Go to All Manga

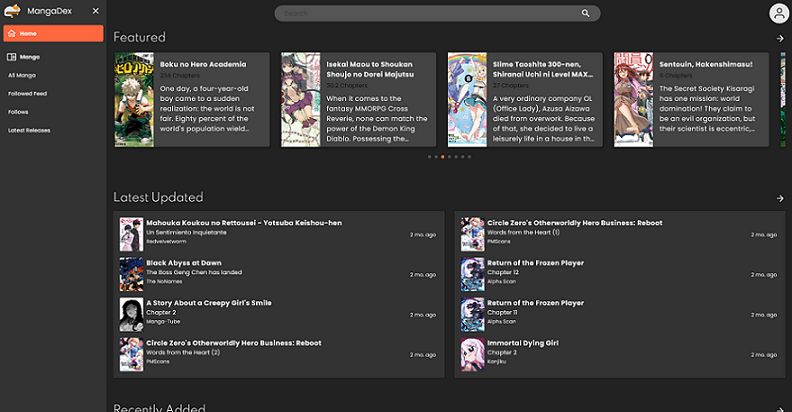pos(22,75)
